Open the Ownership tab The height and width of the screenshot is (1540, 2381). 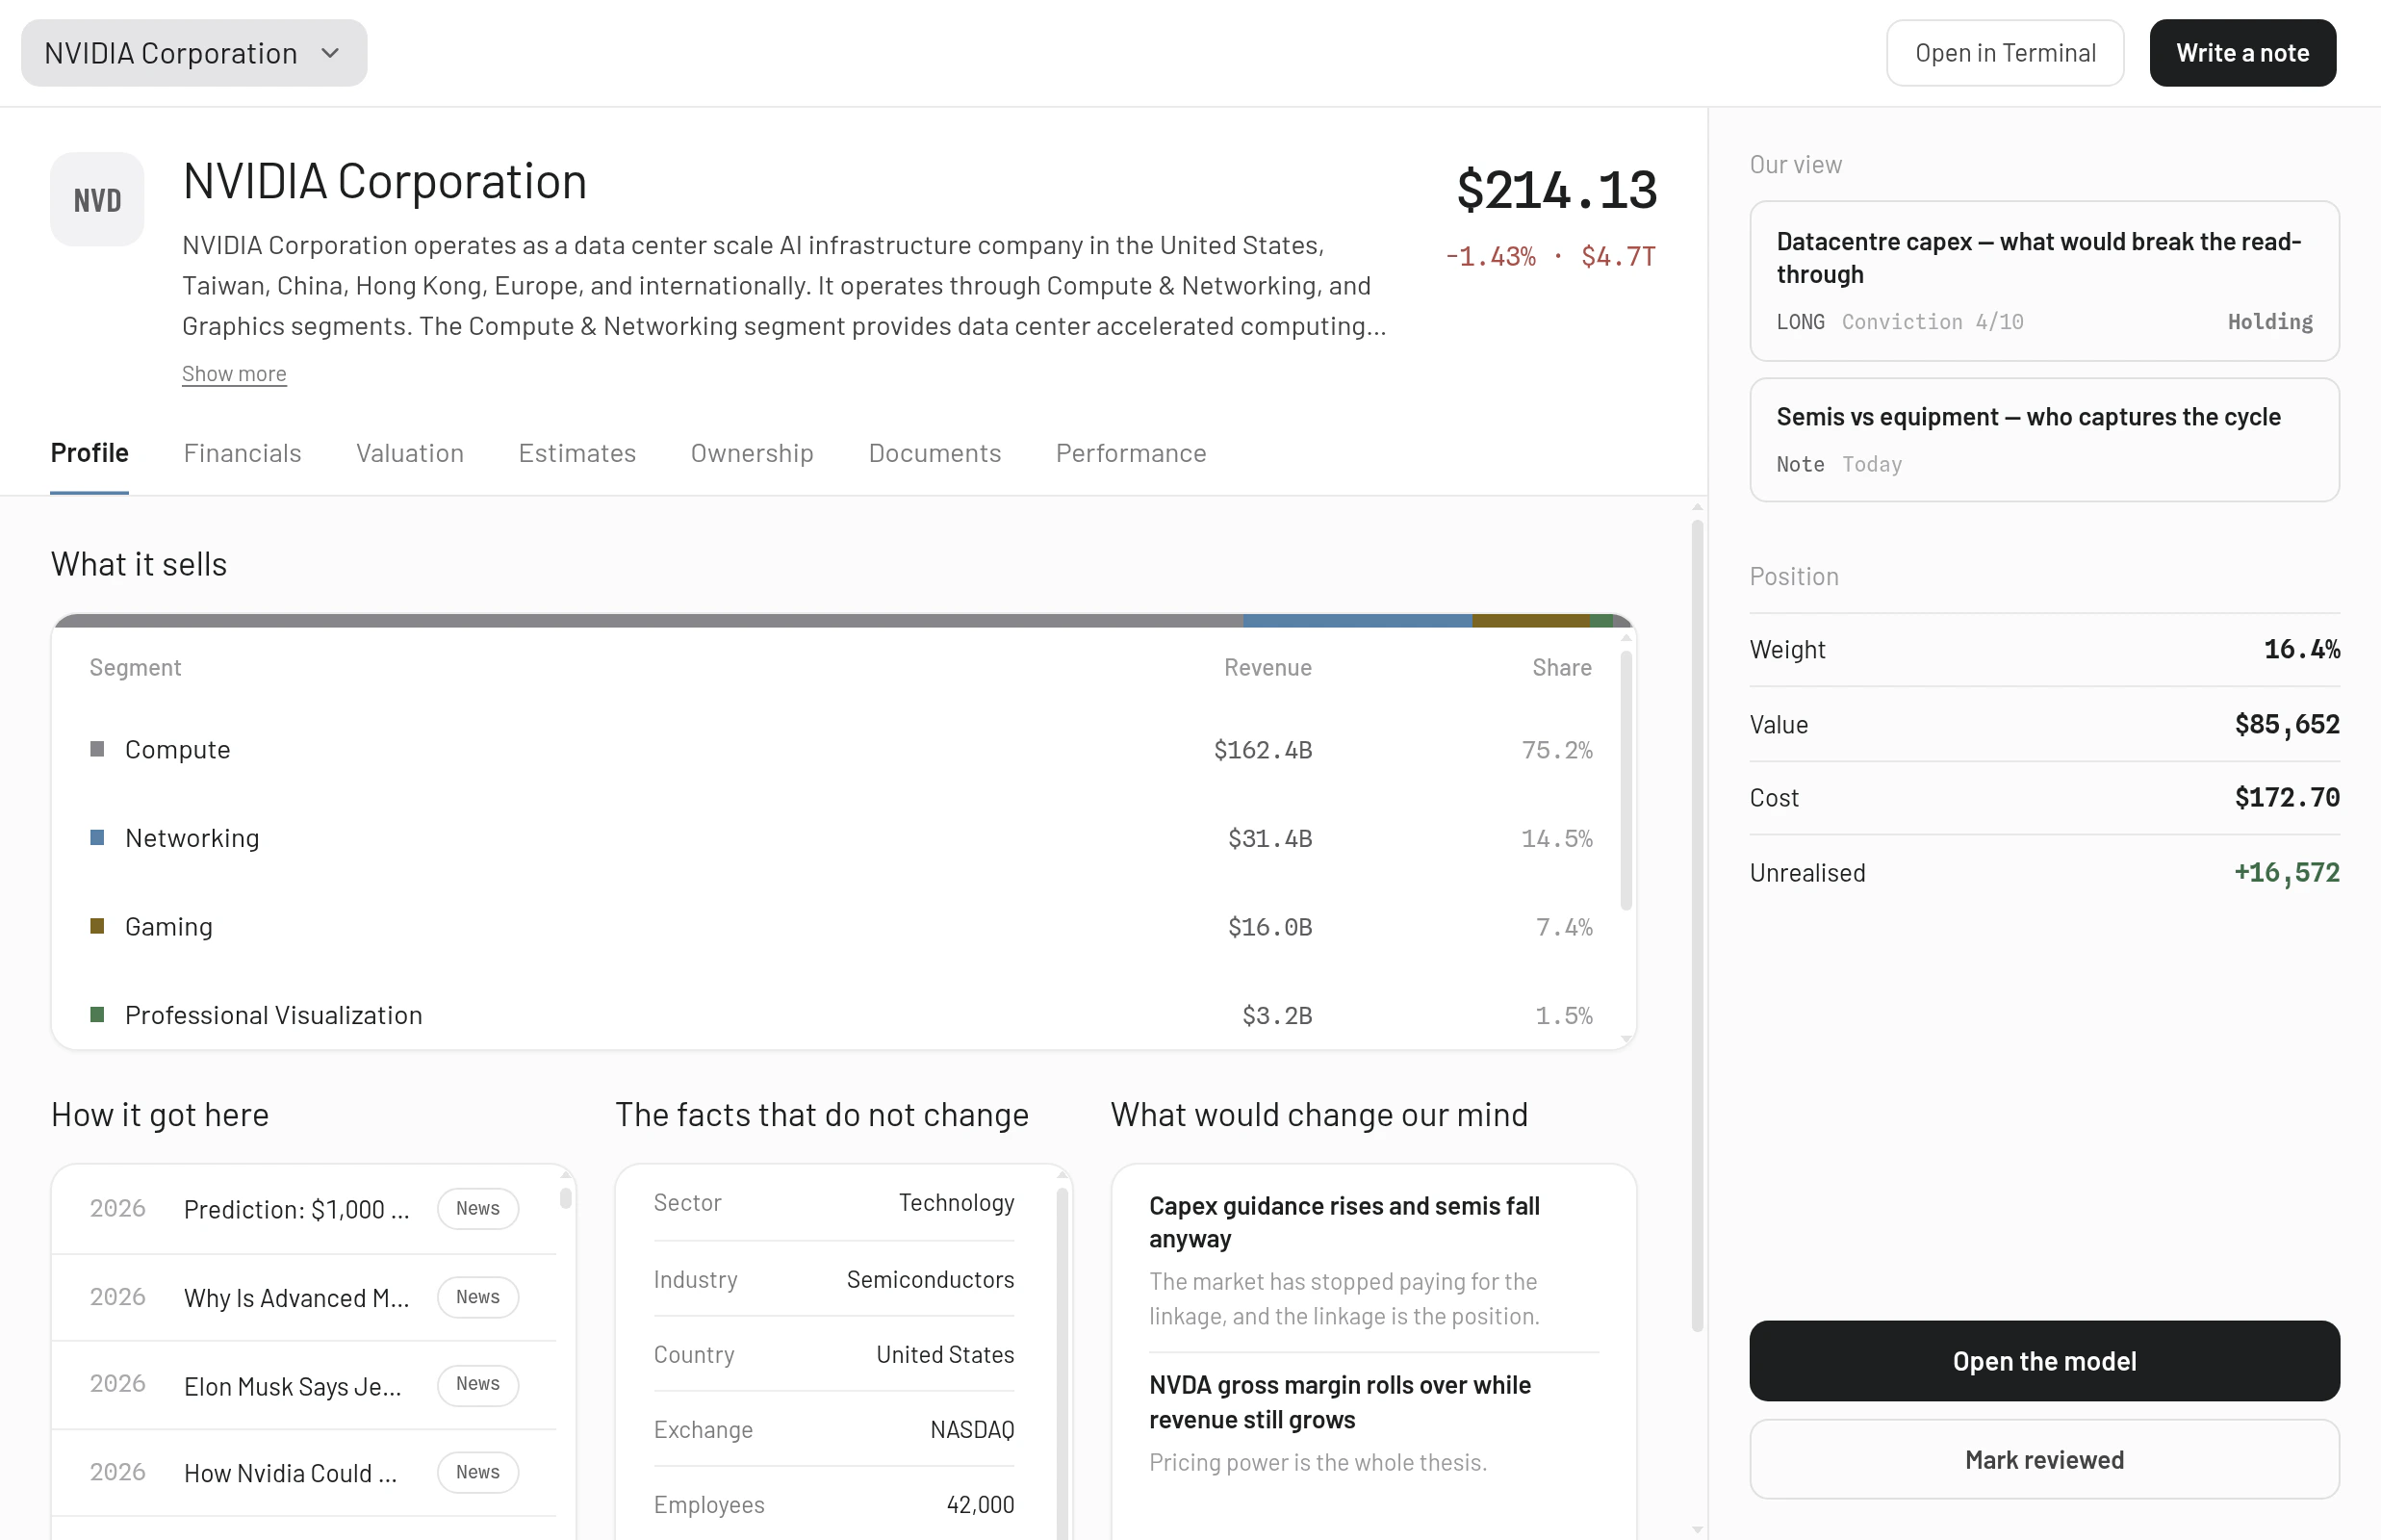click(x=752, y=454)
